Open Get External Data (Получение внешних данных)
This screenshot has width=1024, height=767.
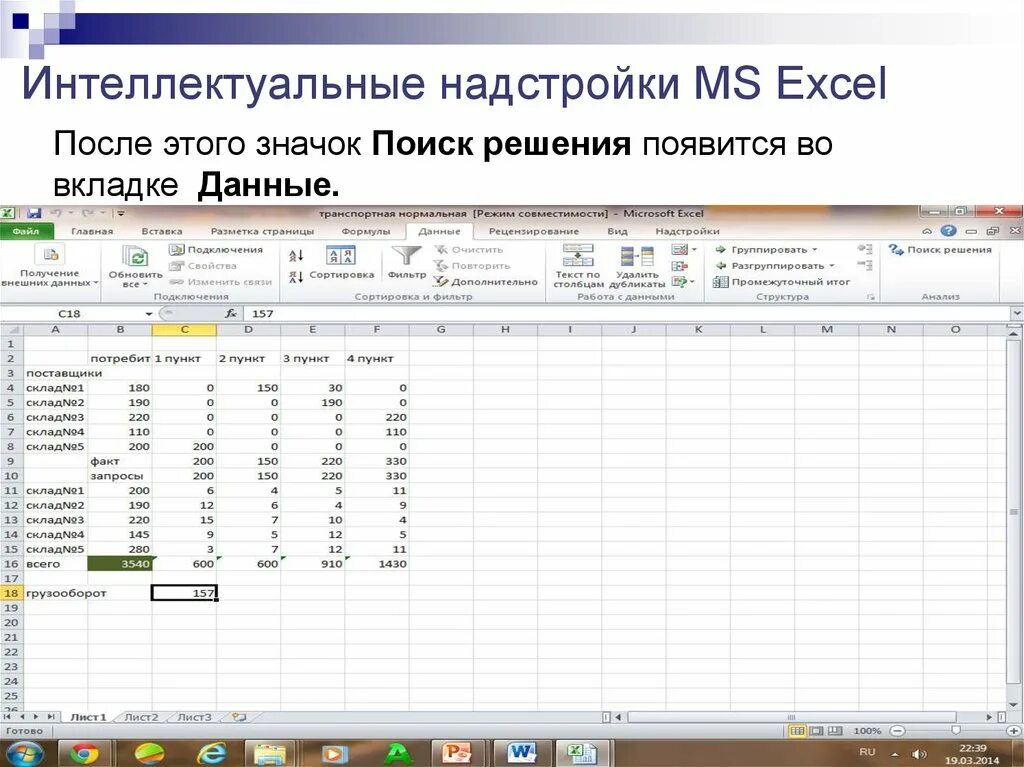point(50,267)
